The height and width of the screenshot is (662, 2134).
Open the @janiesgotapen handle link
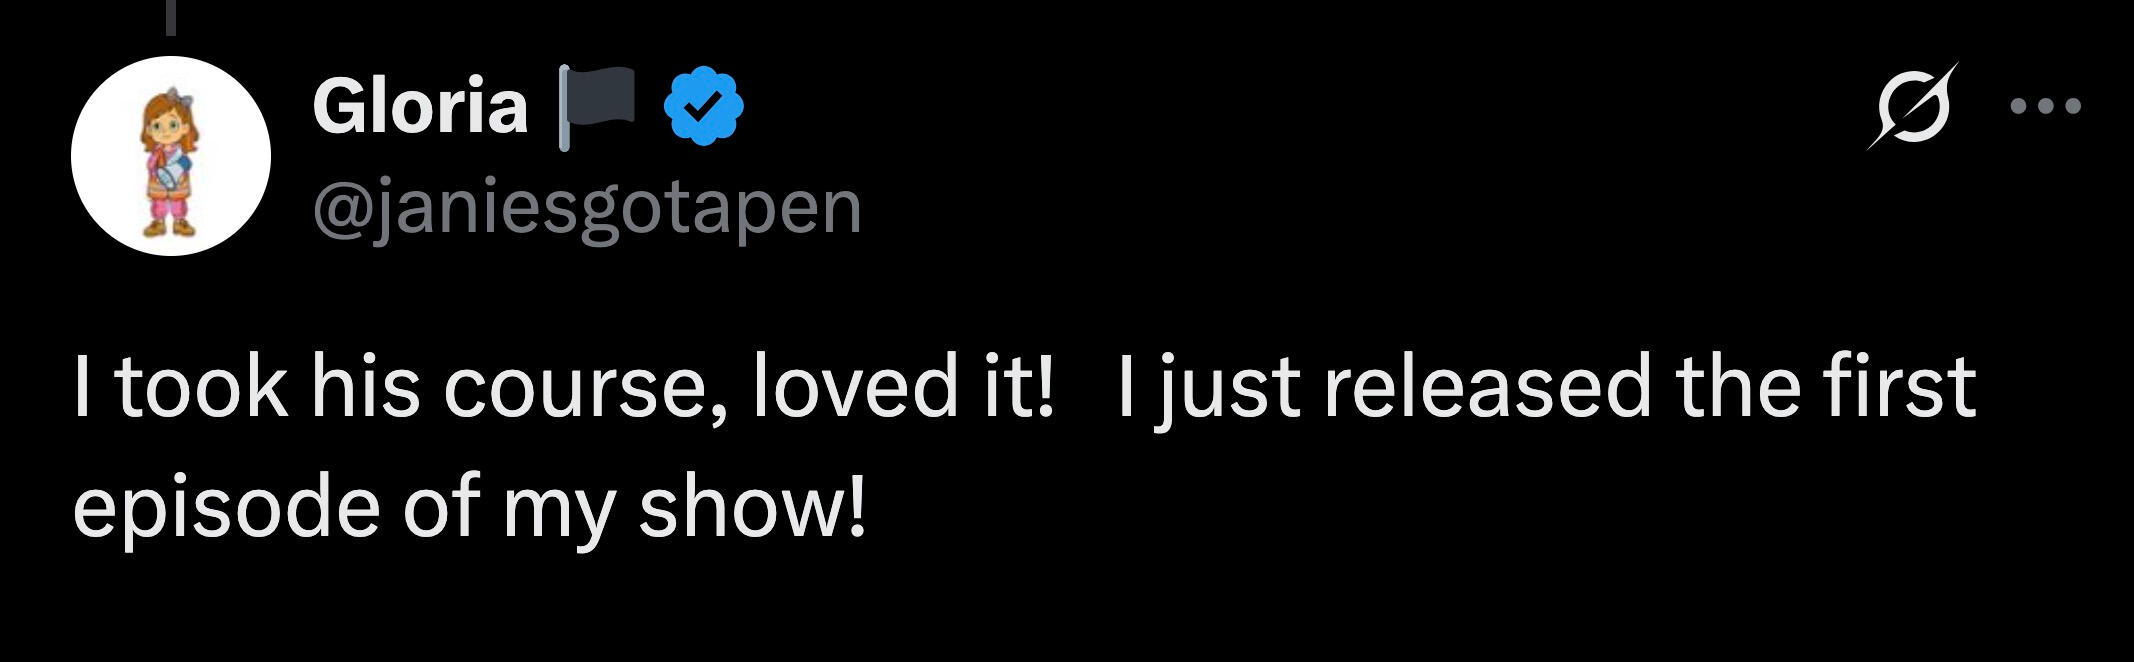587,207
